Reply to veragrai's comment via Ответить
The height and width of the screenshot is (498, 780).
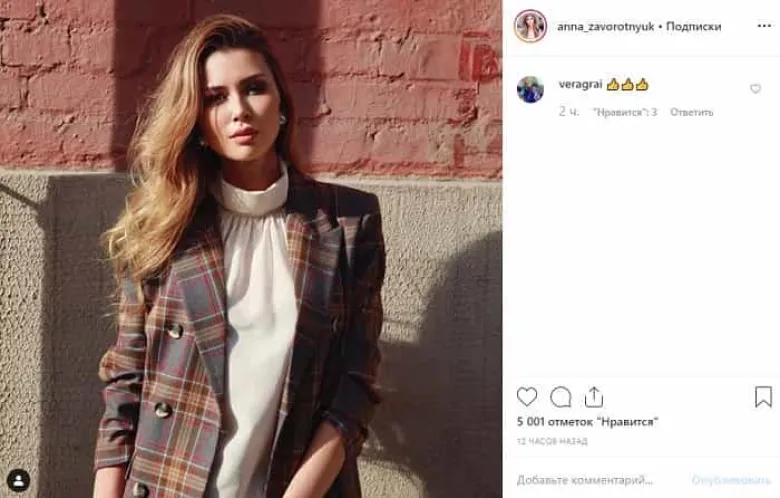coord(691,112)
